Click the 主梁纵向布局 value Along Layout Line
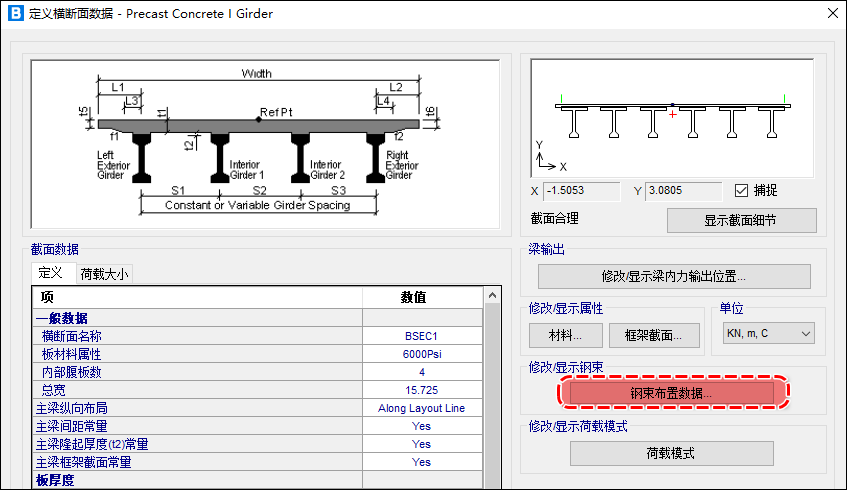This screenshot has height=490, width=847. (x=421, y=408)
